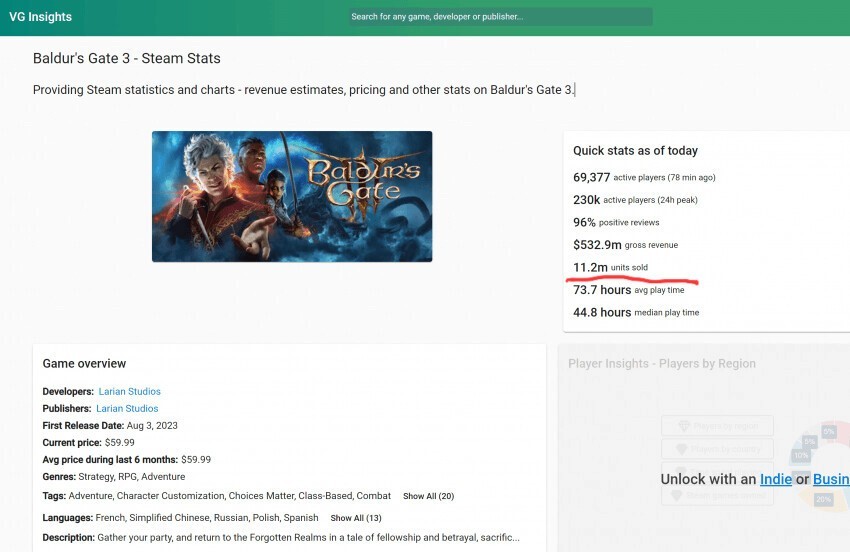Click the Business plan unlock link
The width and height of the screenshot is (850, 552).
(830, 479)
